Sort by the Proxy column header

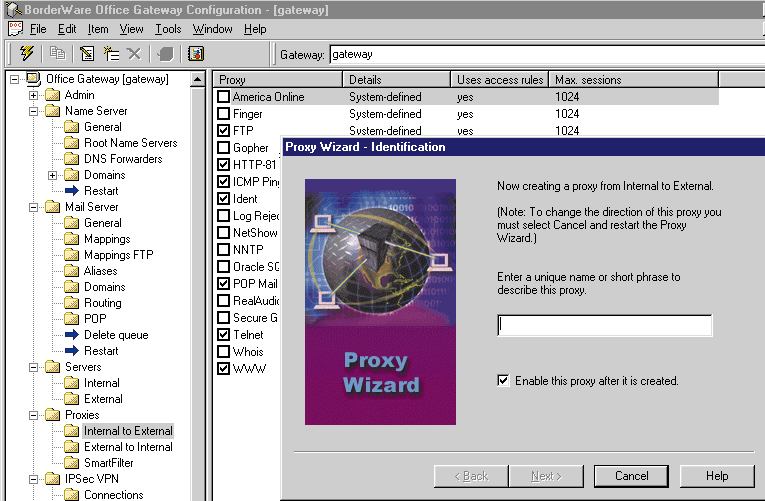tap(278, 80)
